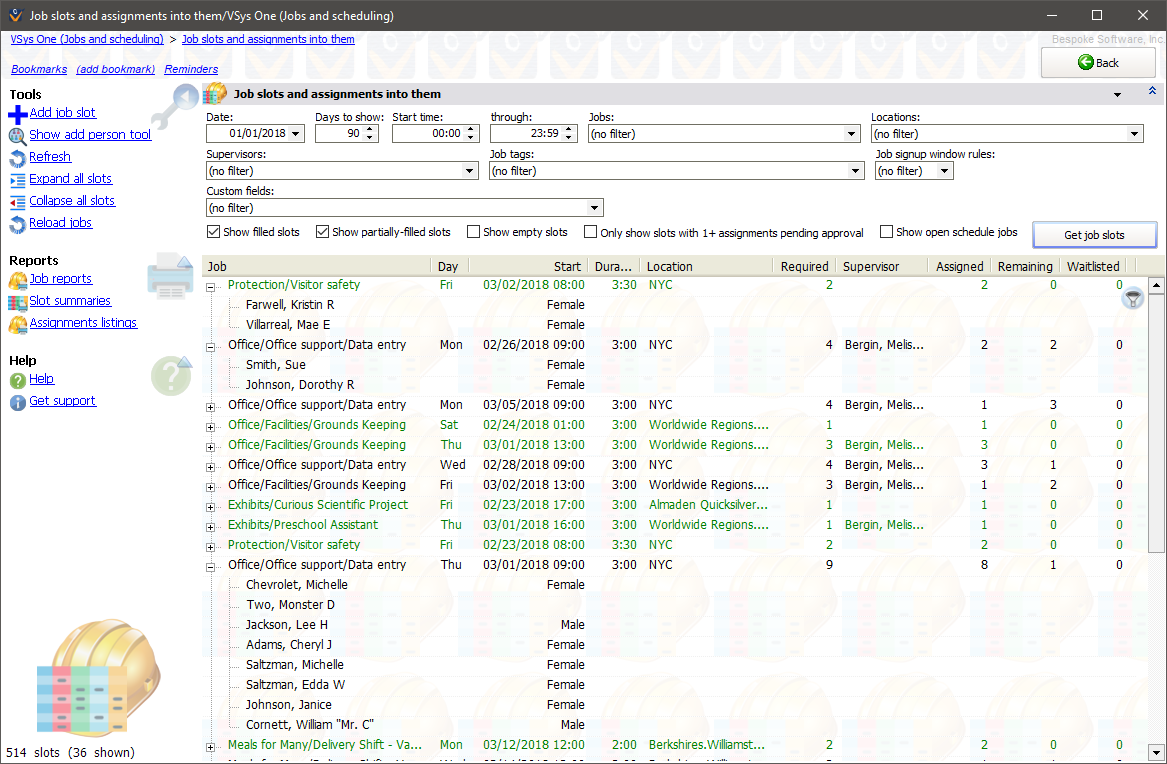Image resolution: width=1167 pixels, height=764 pixels.
Task: Click the Back button
Action: (x=1097, y=62)
